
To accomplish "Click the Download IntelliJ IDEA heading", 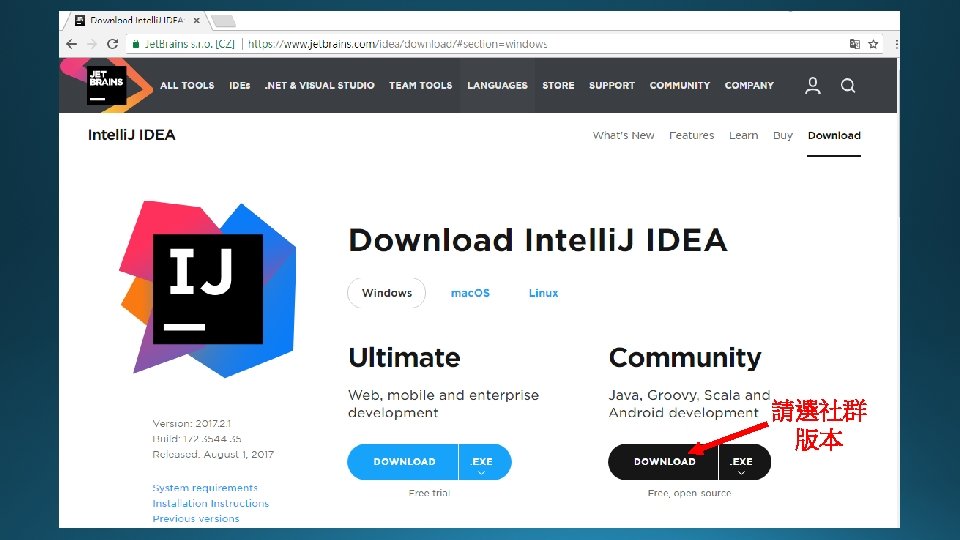I will pos(538,239).
